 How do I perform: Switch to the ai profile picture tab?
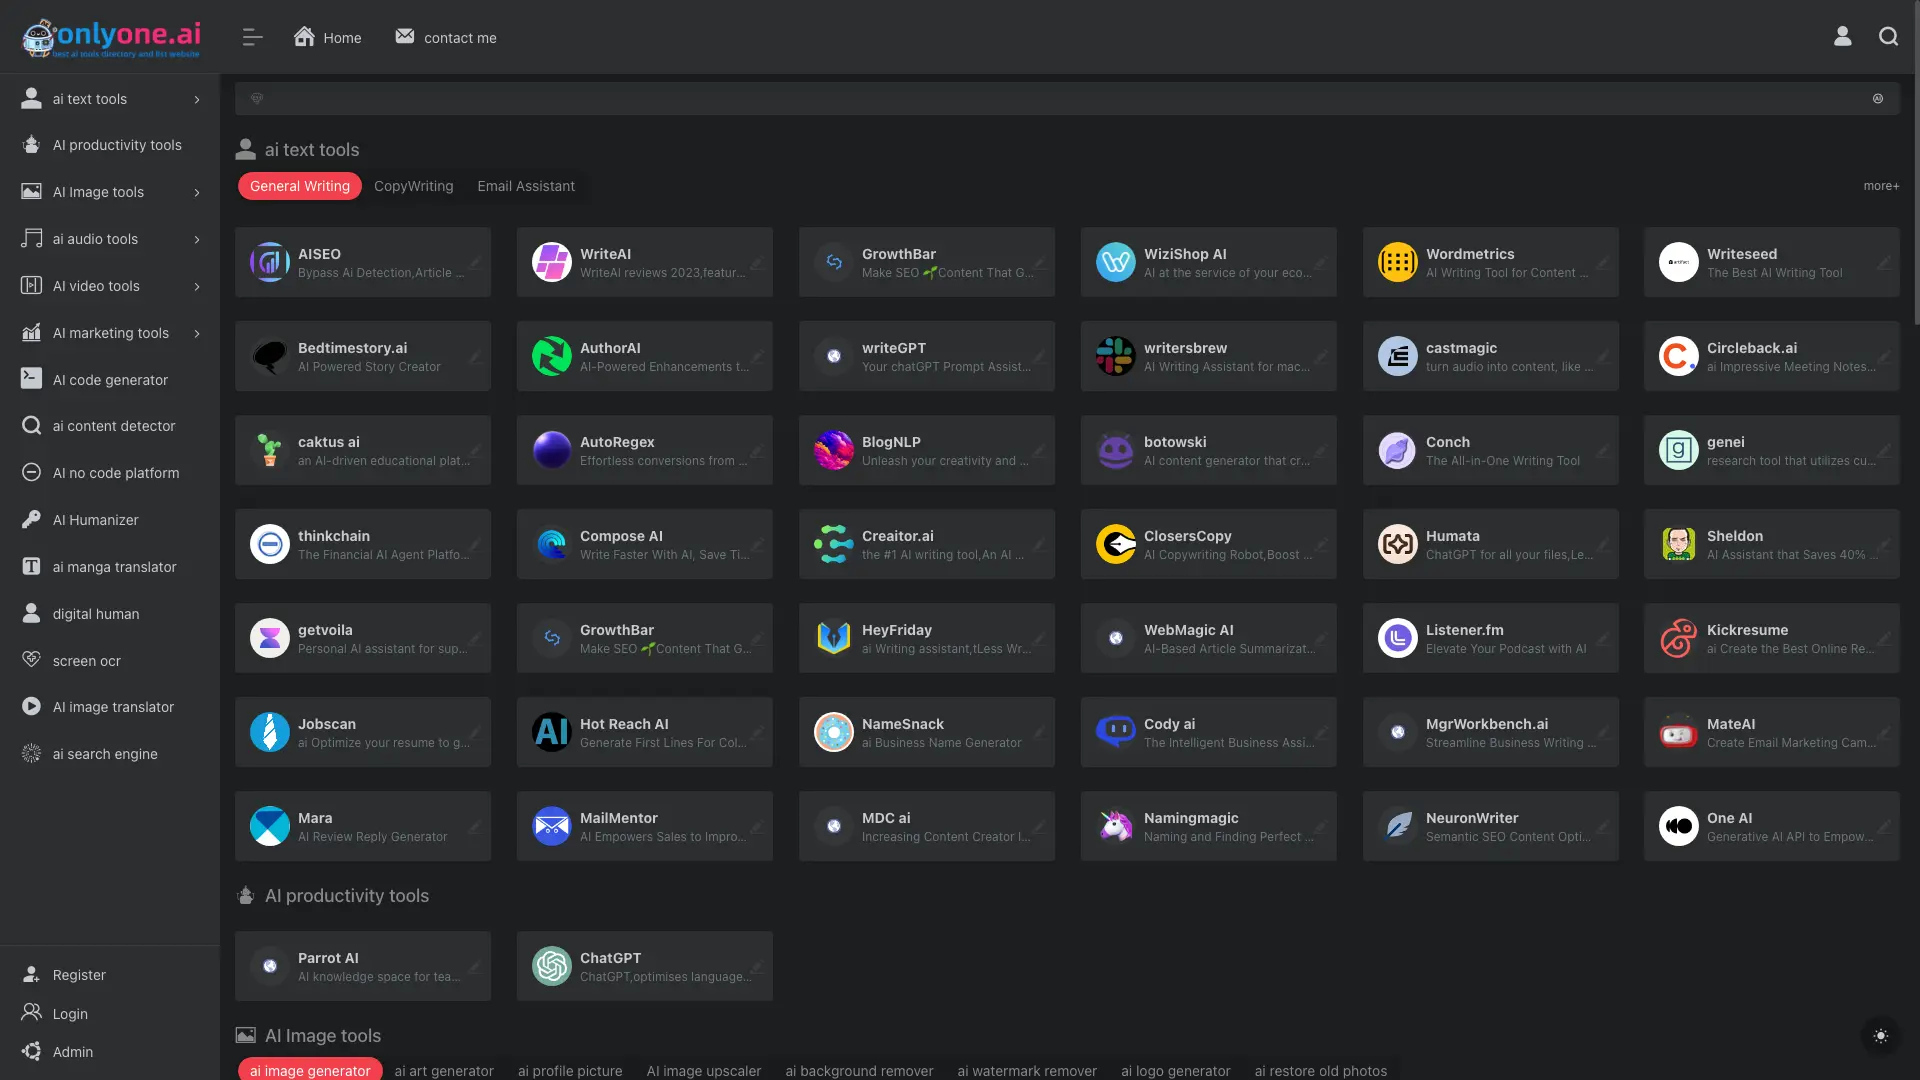[x=570, y=1070]
